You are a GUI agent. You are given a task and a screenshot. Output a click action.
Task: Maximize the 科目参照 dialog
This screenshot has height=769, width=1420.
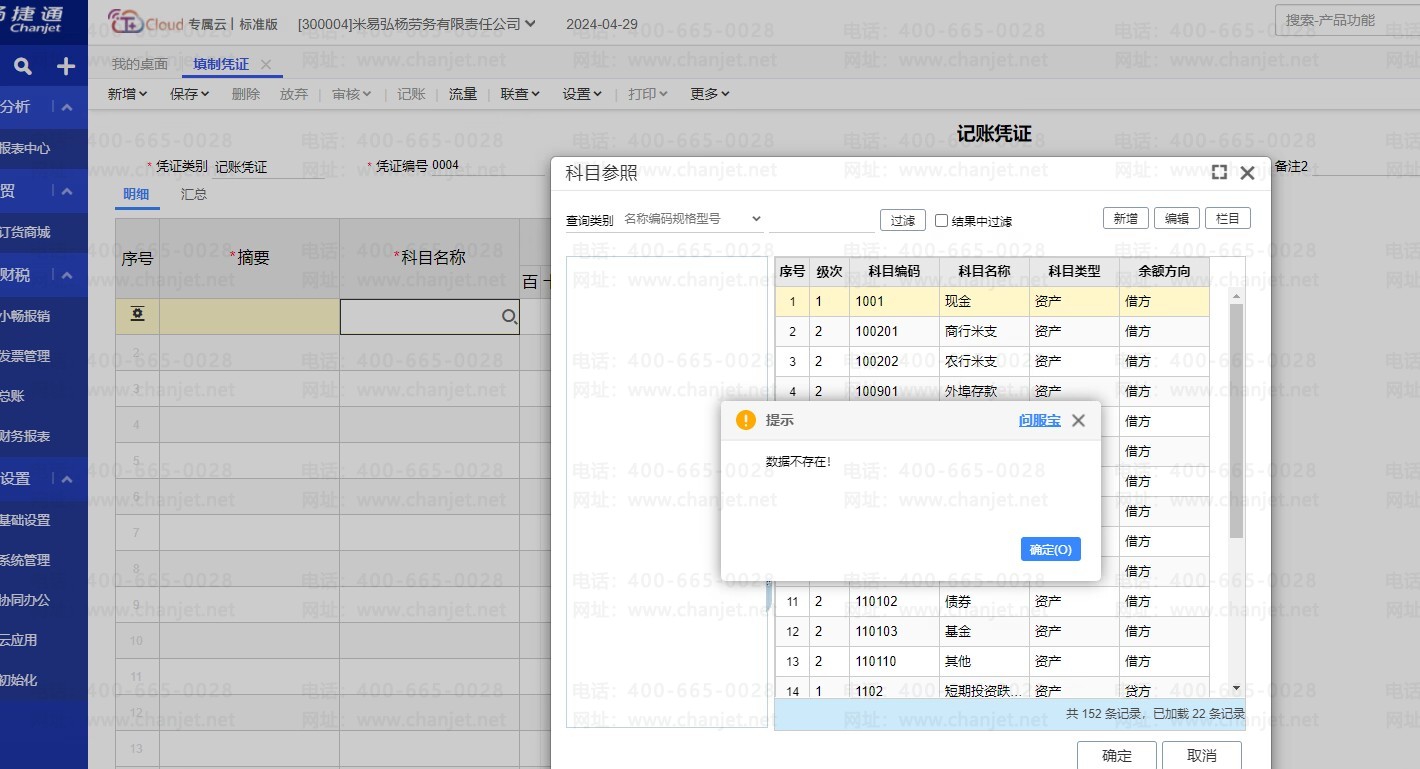(x=1219, y=173)
